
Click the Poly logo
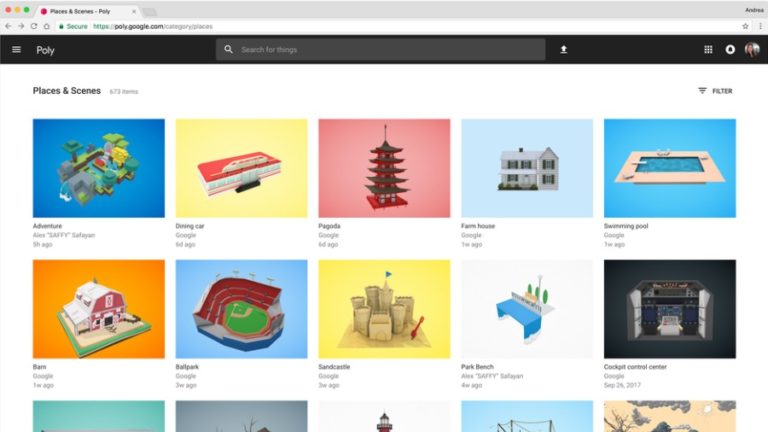point(45,50)
